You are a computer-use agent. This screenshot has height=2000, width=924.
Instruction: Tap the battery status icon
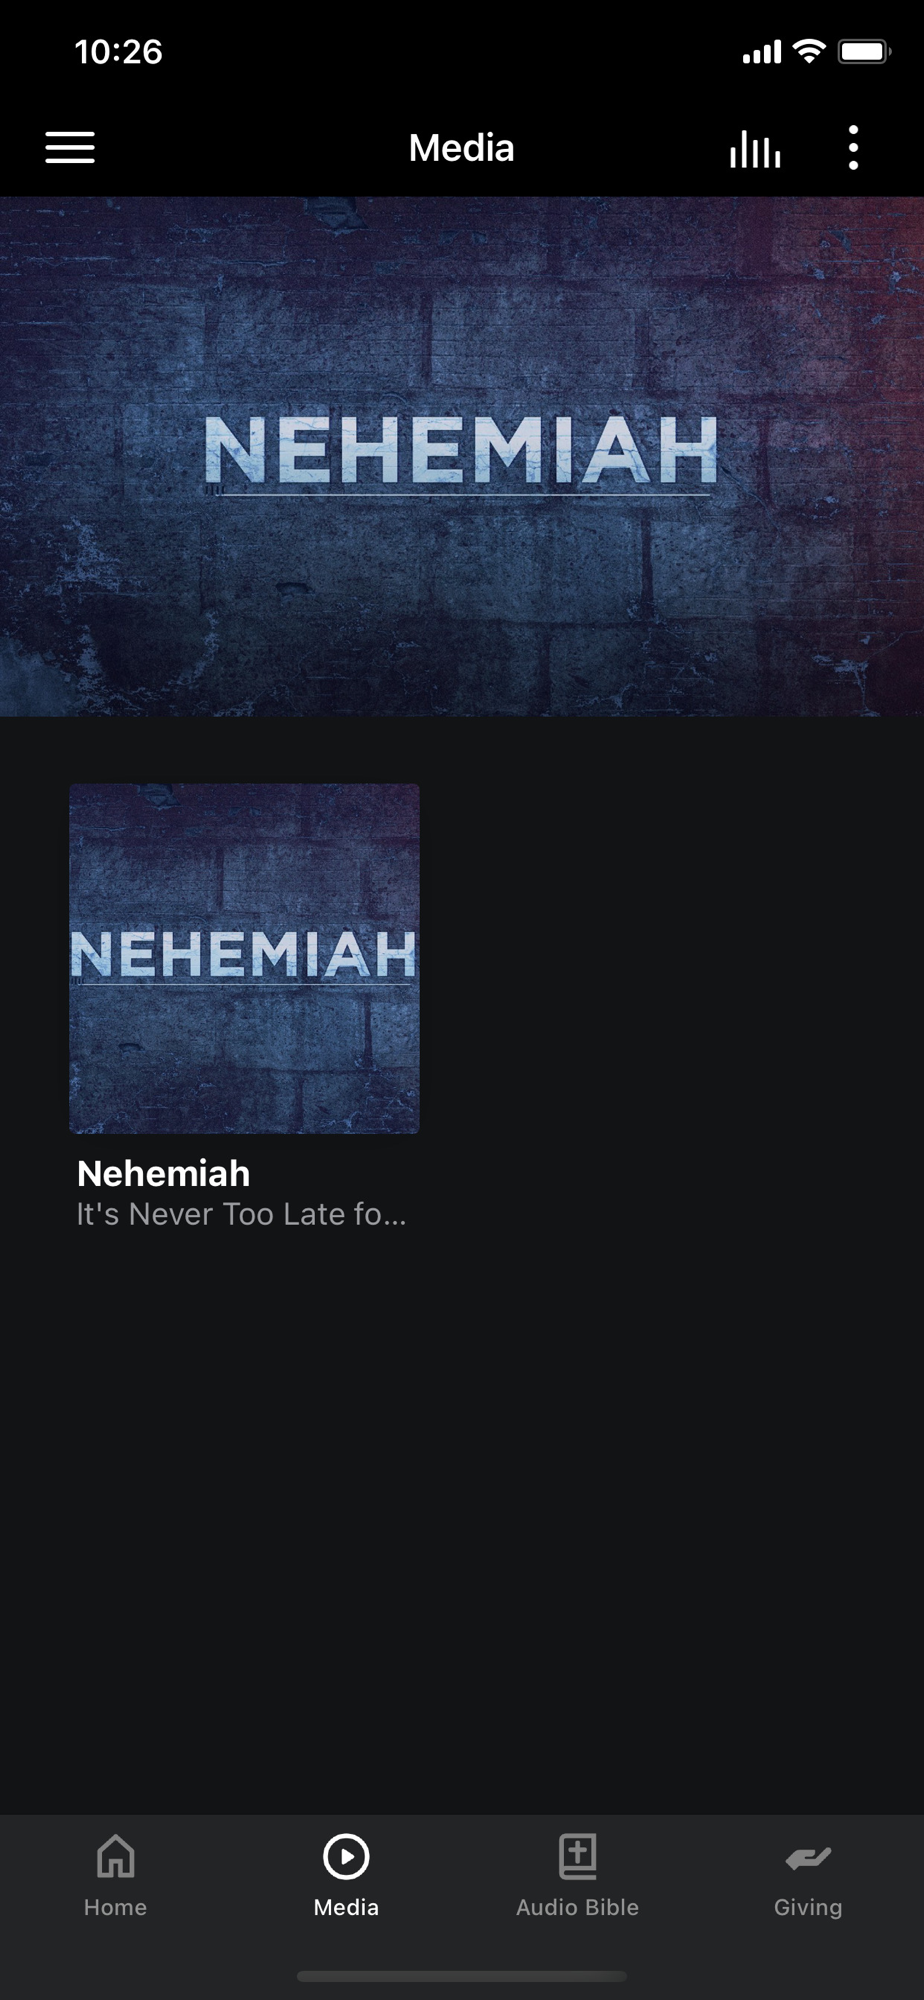tap(864, 51)
